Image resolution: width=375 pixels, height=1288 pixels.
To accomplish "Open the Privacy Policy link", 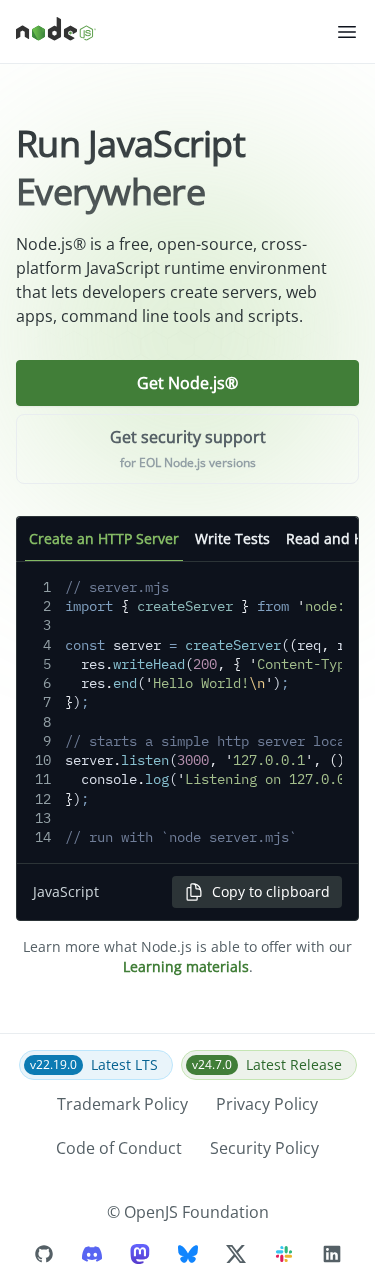I will click(x=267, y=1104).
